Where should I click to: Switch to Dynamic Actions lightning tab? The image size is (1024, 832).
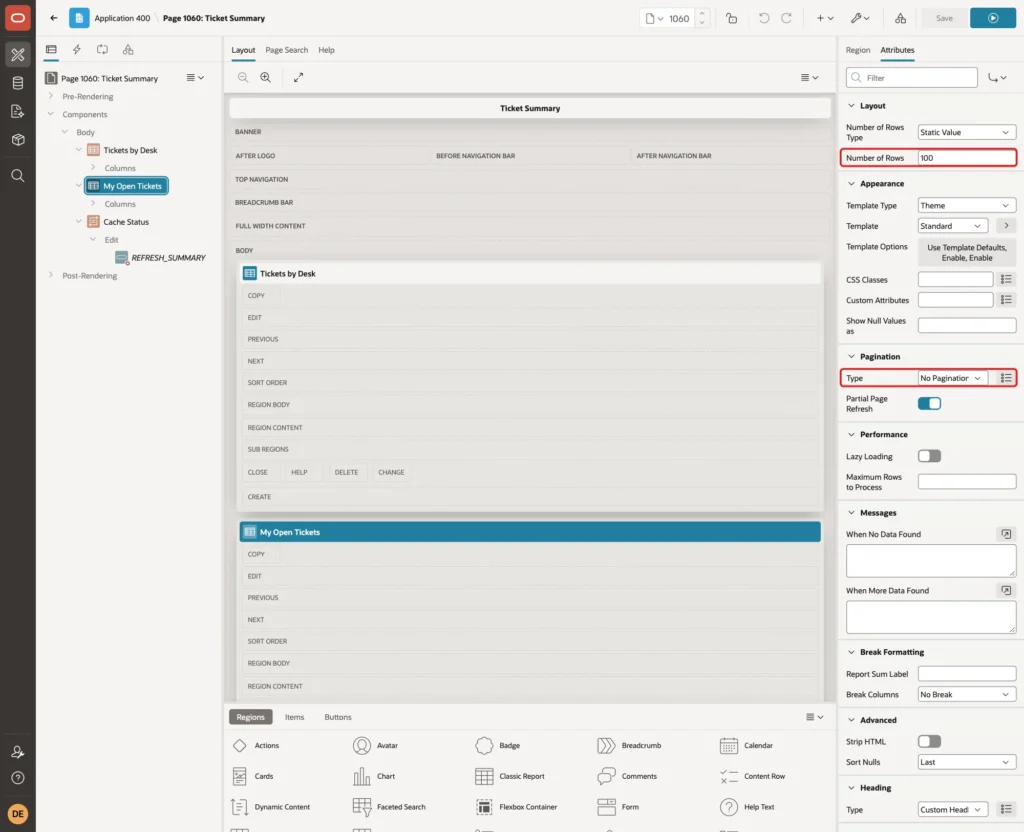[x=76, y=50]
